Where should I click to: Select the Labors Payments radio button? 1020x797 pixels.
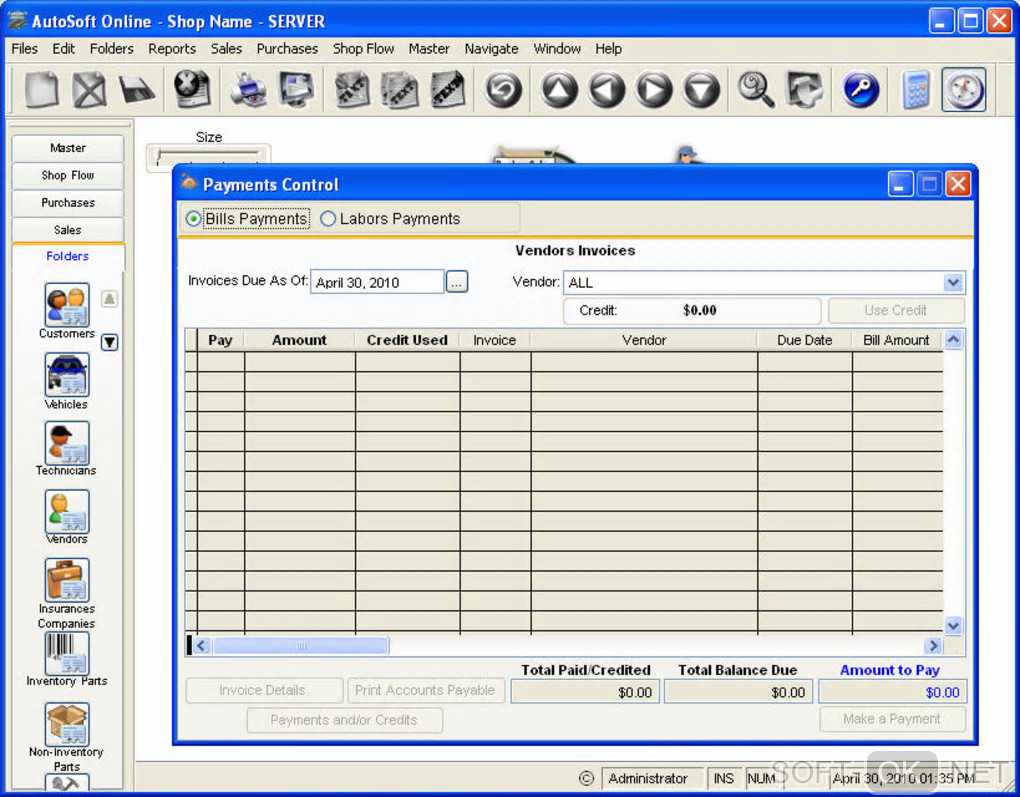[x=328, y=219]
